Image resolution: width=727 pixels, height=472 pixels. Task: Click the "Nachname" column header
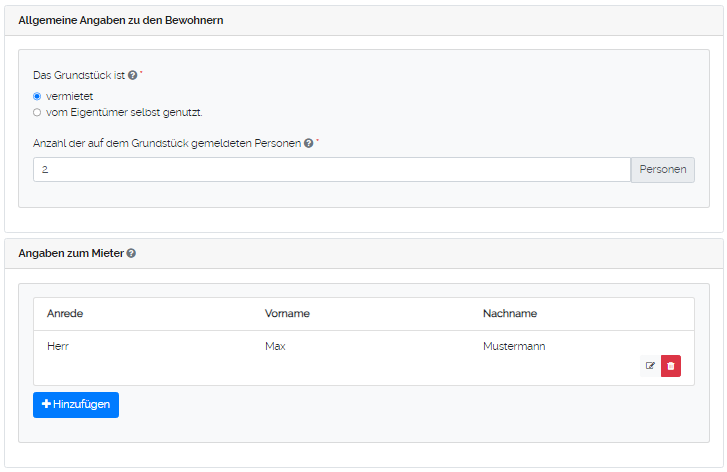click(x=510, y=314)
